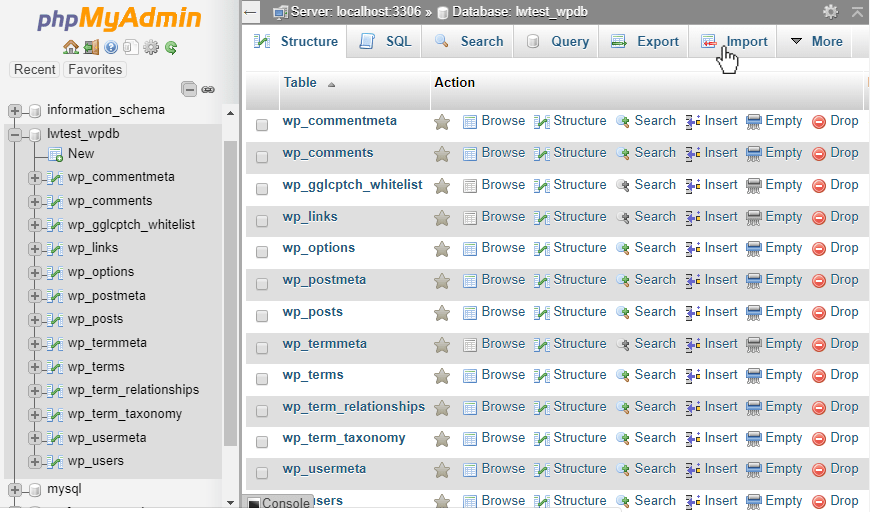Sort by the Table column header

[300, 83]
